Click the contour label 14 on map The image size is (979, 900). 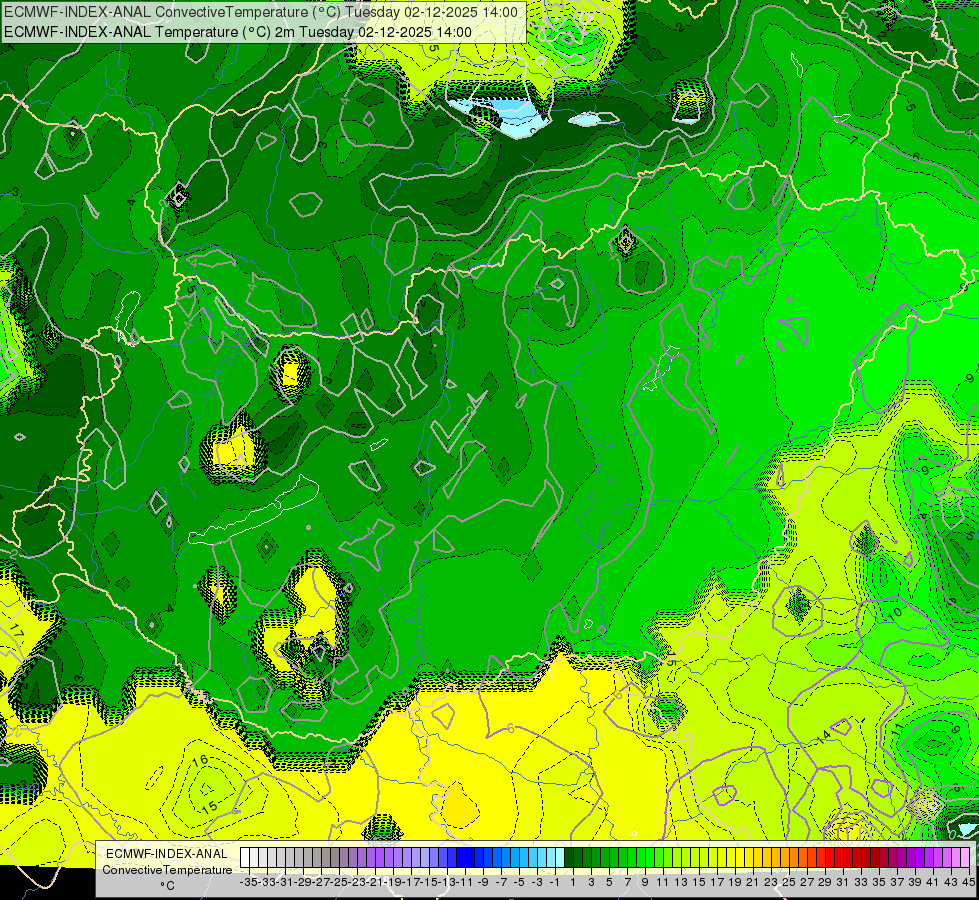coord(824,736)
